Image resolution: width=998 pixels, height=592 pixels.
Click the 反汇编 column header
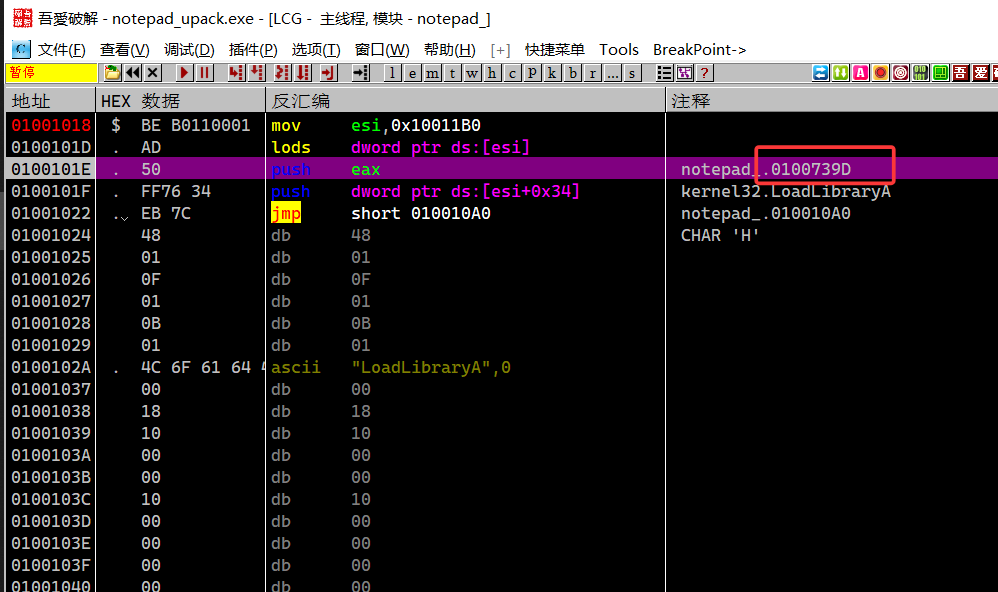301,101
